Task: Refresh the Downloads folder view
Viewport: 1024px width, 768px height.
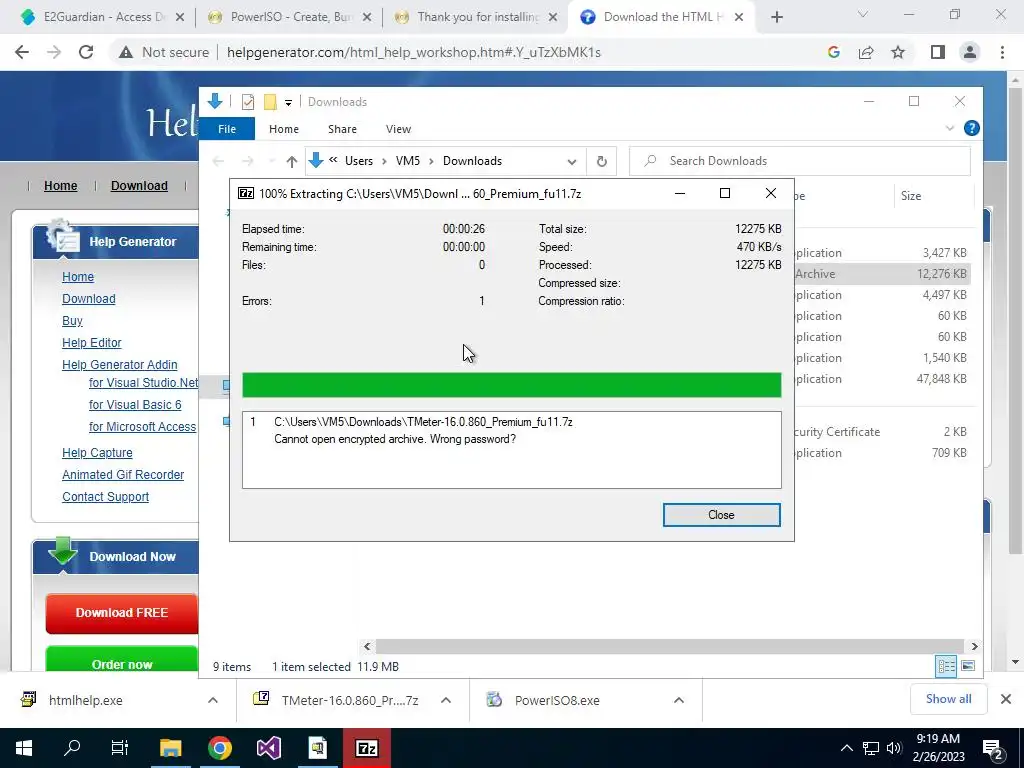Action: pyautogui.click(x=601, y=161)
